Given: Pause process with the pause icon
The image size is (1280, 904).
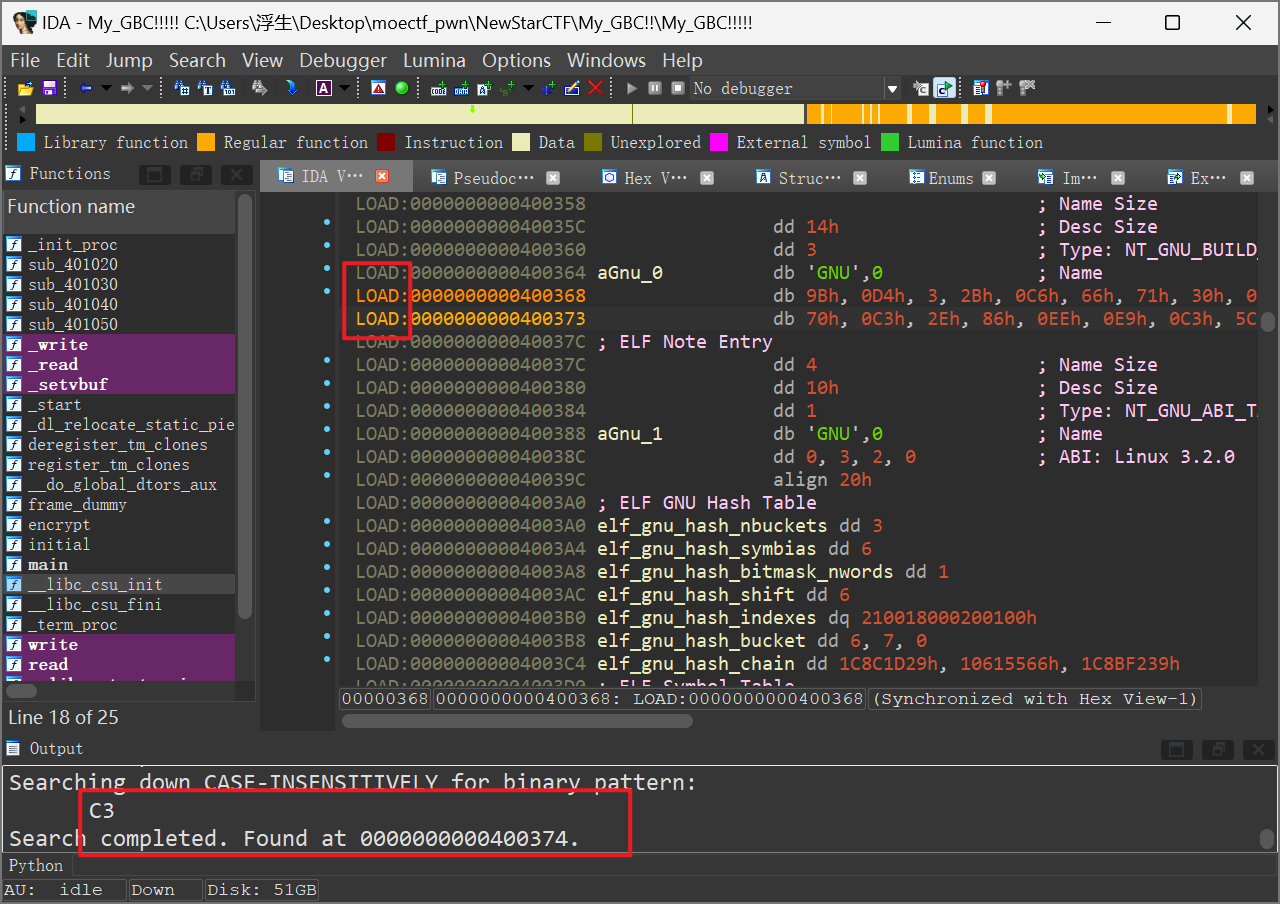Looking at the screenshot, I should [655, 88].
